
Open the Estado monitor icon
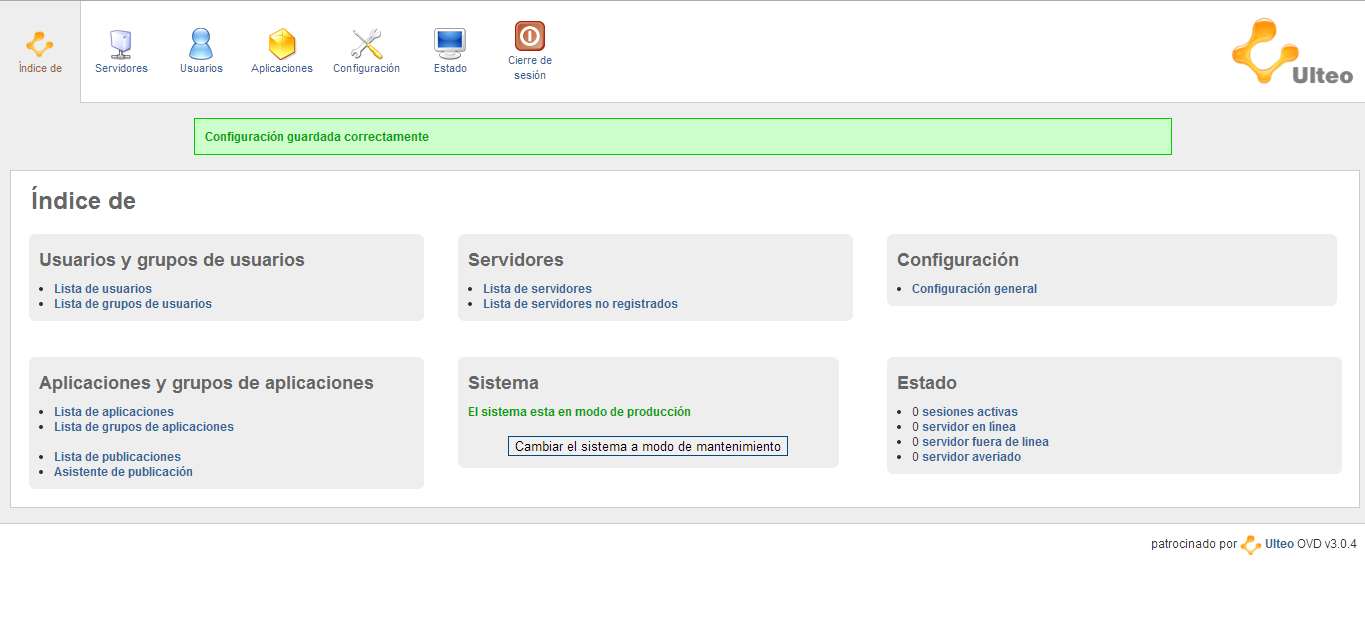click(450, 42)
